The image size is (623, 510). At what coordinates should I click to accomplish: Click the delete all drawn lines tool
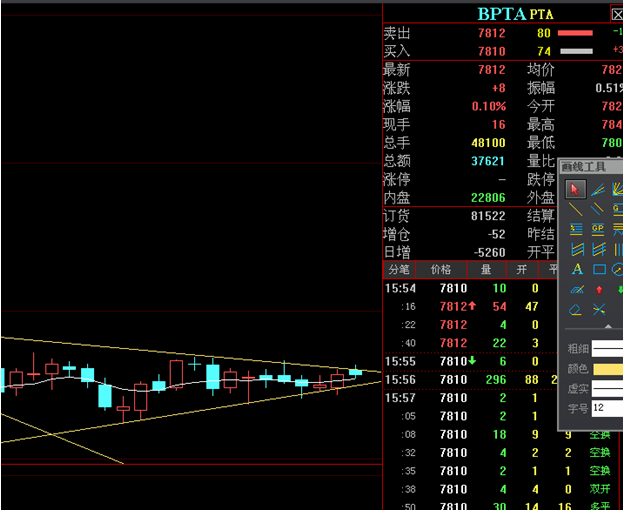pyautogui.click(x=598, y=309)
